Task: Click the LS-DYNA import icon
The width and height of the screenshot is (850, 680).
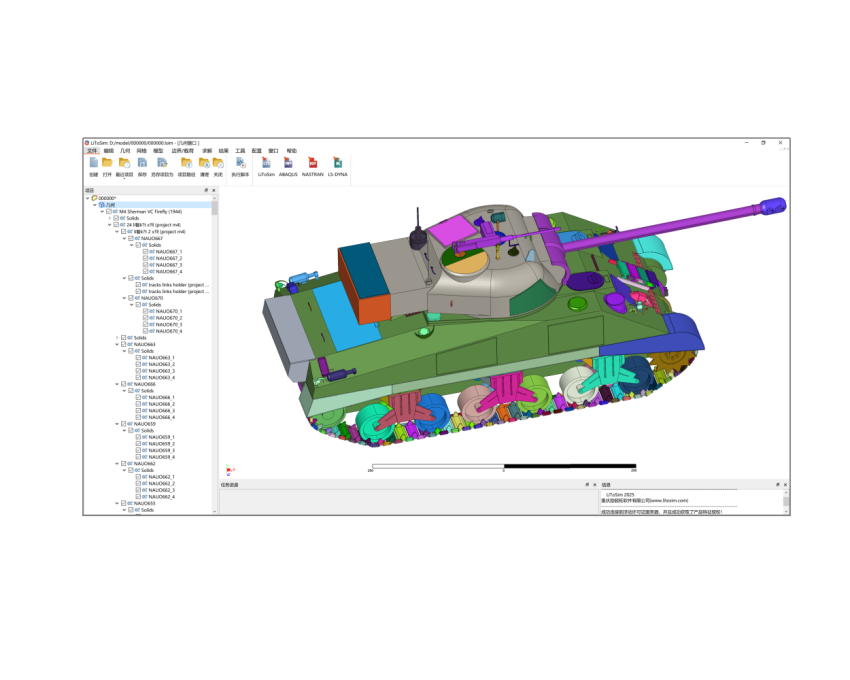Action: 337,163
